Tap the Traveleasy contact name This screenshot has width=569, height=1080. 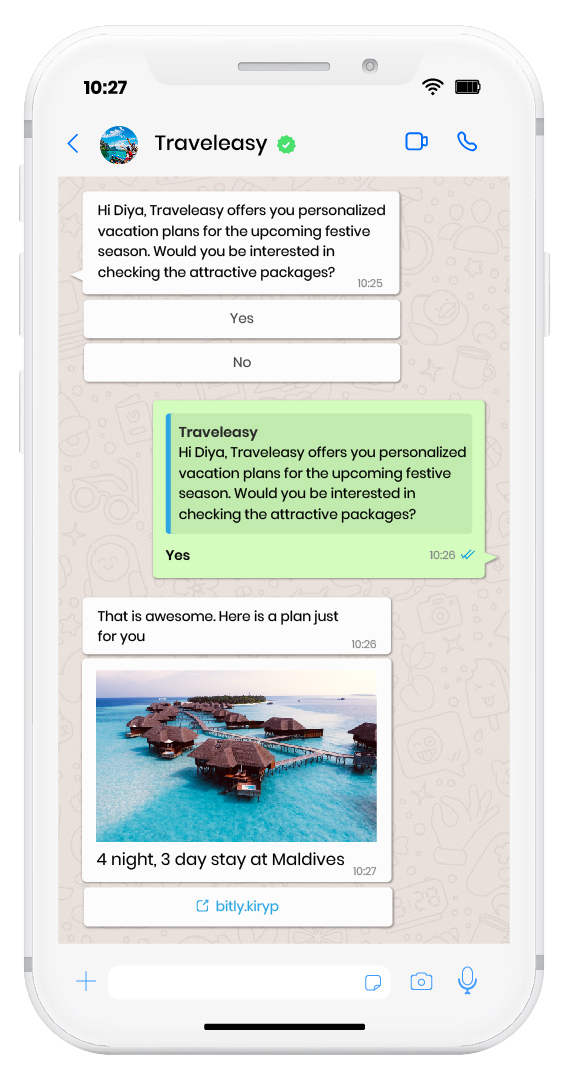[x=211, y=143]
